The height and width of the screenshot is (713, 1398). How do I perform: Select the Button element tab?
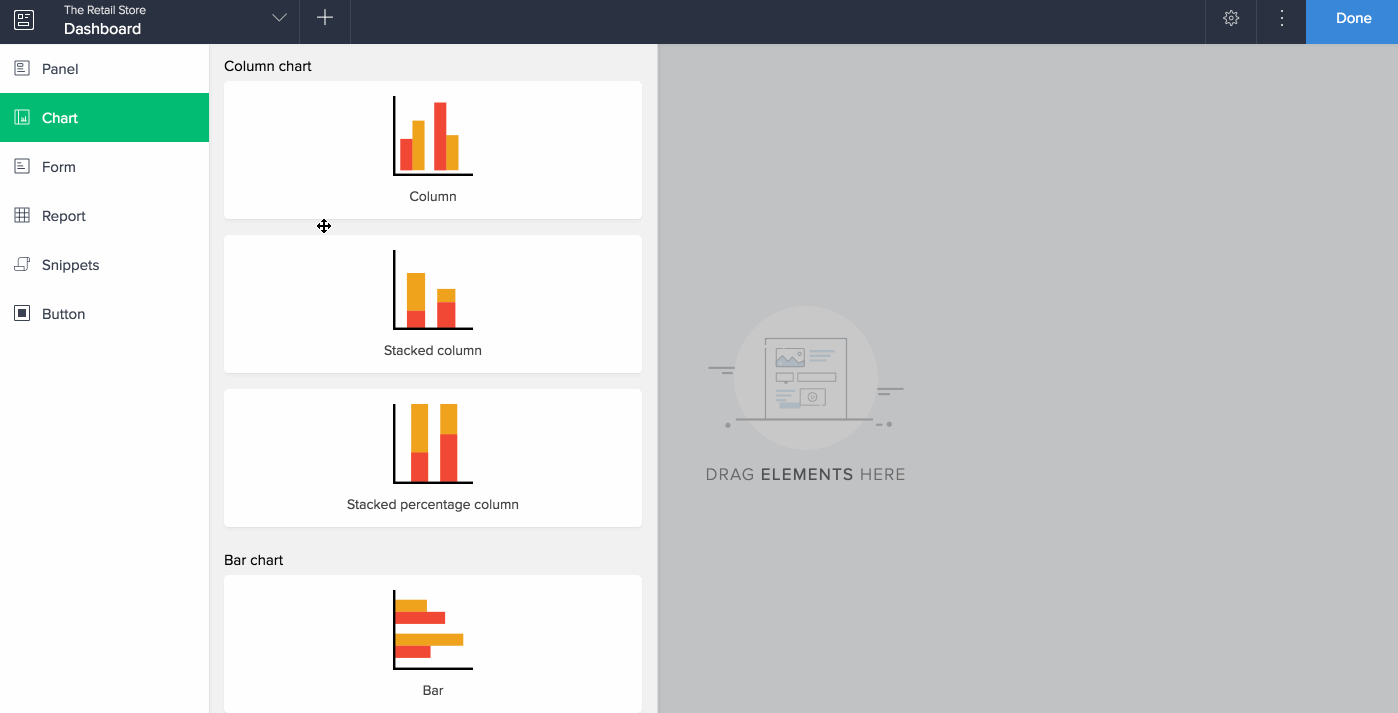pyautogui.click(x=104, y=314)
